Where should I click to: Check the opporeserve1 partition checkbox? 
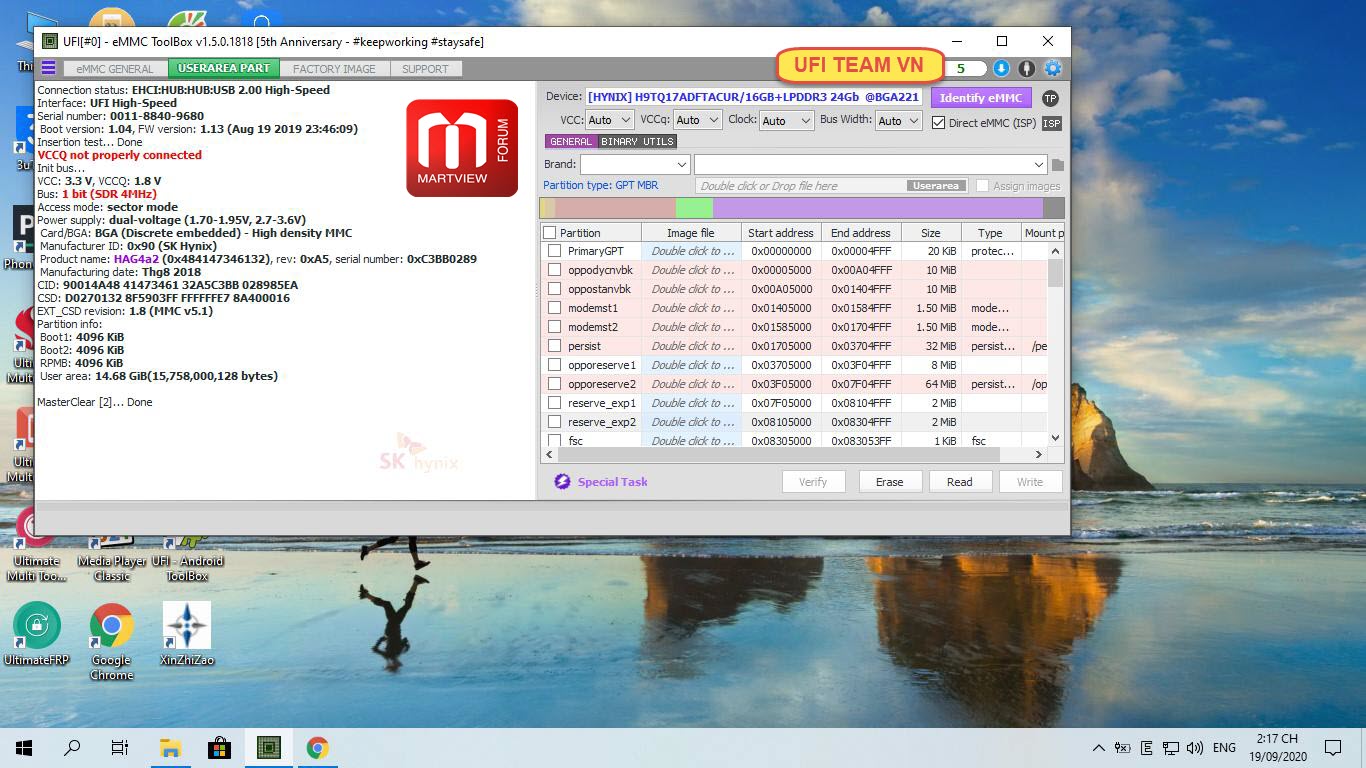pyautogui.click(x=554, y=365)
